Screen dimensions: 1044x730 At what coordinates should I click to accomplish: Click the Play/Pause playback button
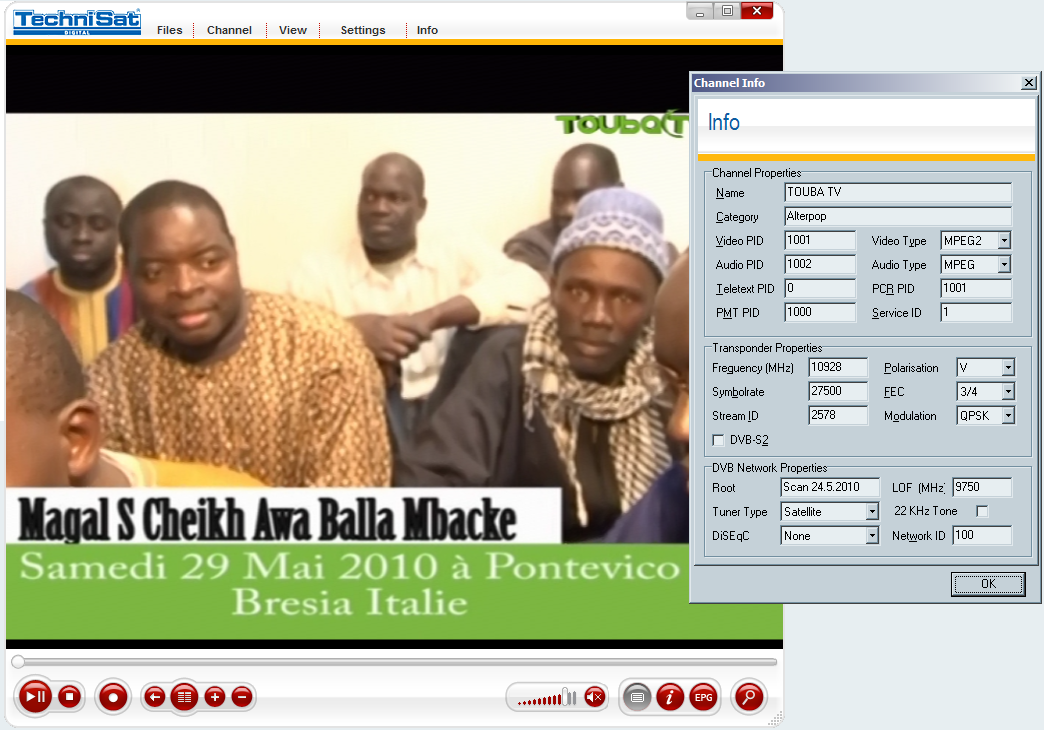point(35,697)
